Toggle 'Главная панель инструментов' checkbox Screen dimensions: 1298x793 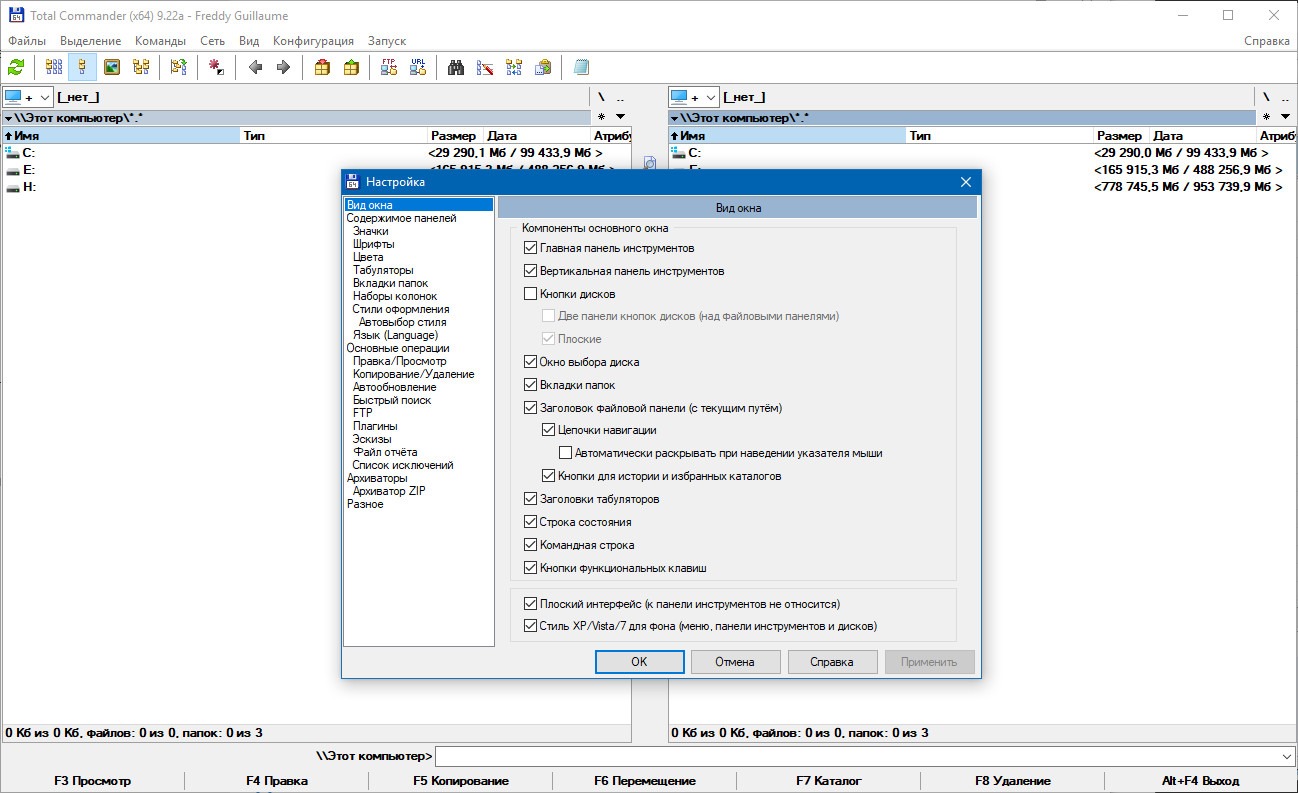531,248
